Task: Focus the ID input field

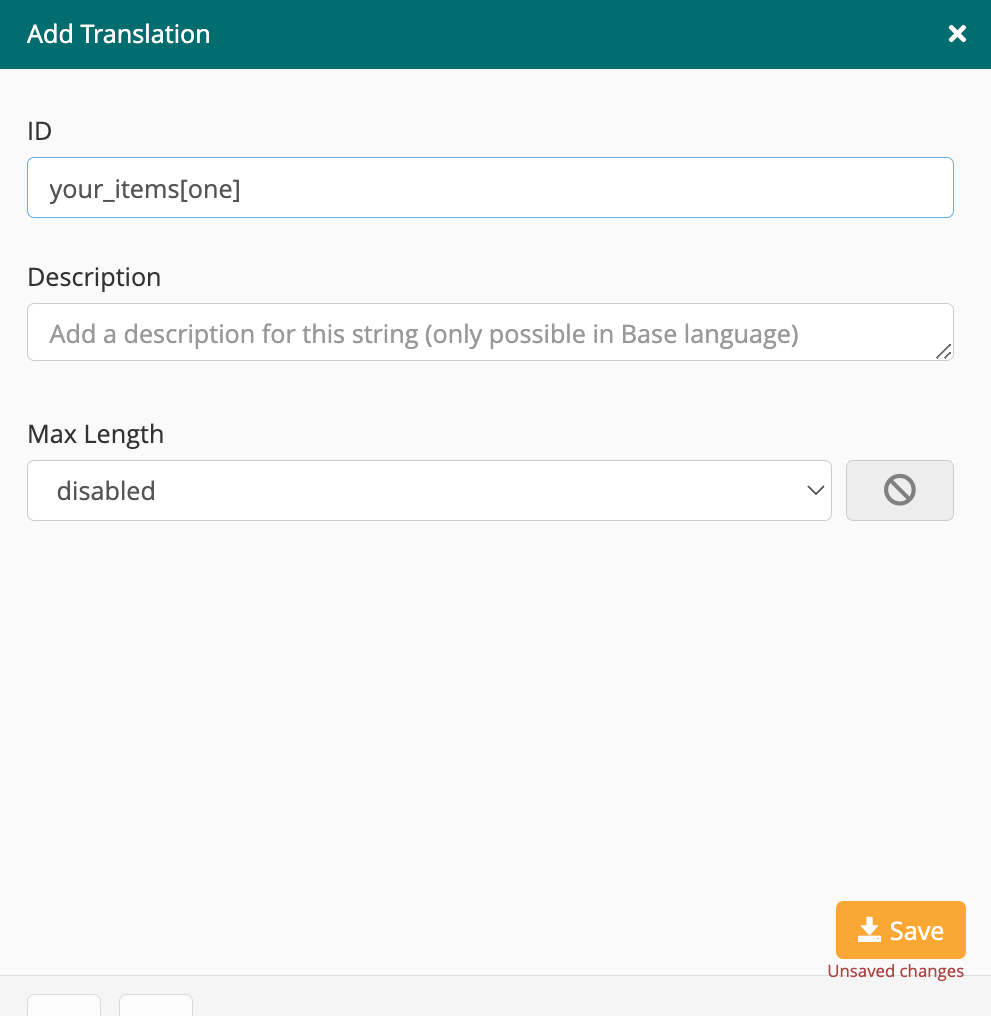Action: pyautogui.click(x=490, y=187)
